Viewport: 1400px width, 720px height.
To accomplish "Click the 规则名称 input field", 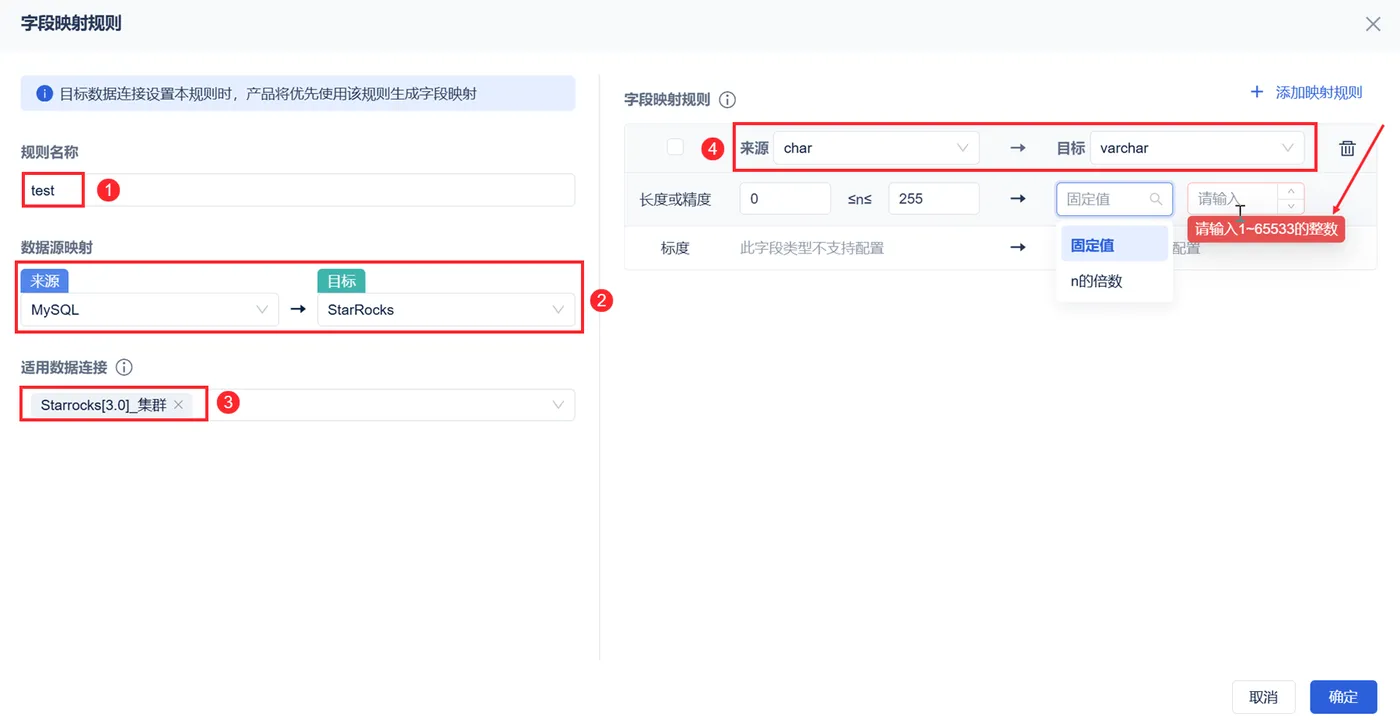I will pyautogui.click(x=330, y=190).
